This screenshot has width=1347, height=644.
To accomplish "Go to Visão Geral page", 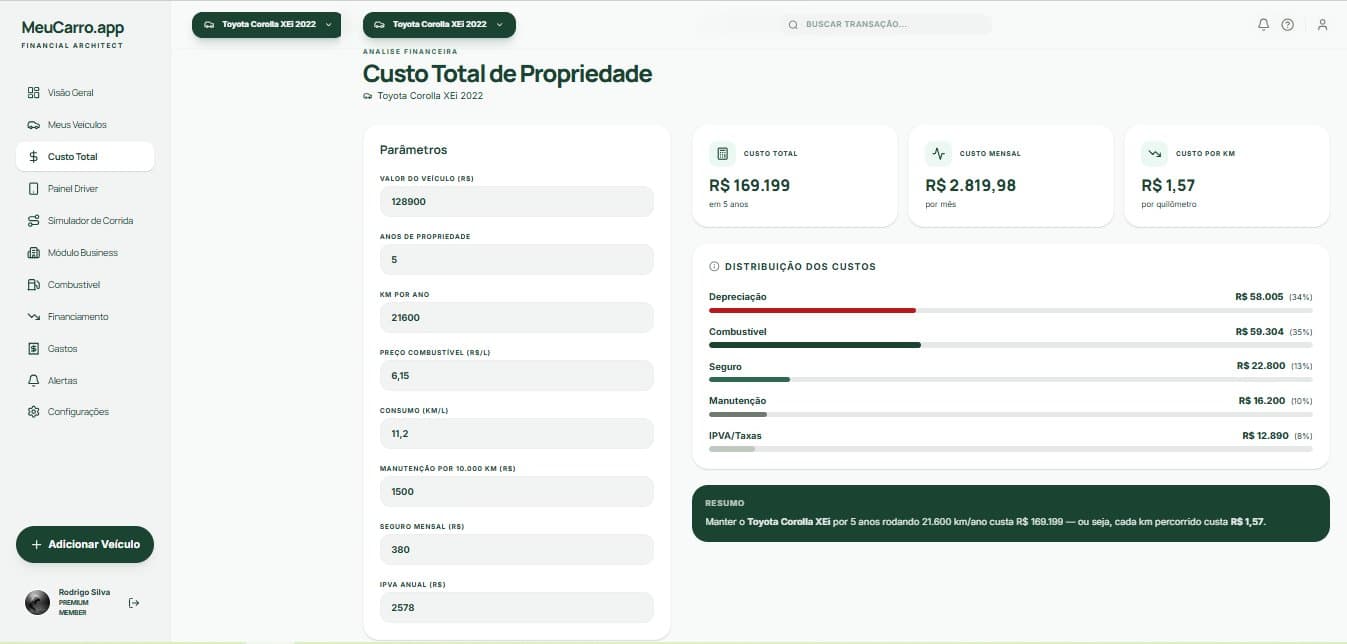I will [x=85, y=93].
